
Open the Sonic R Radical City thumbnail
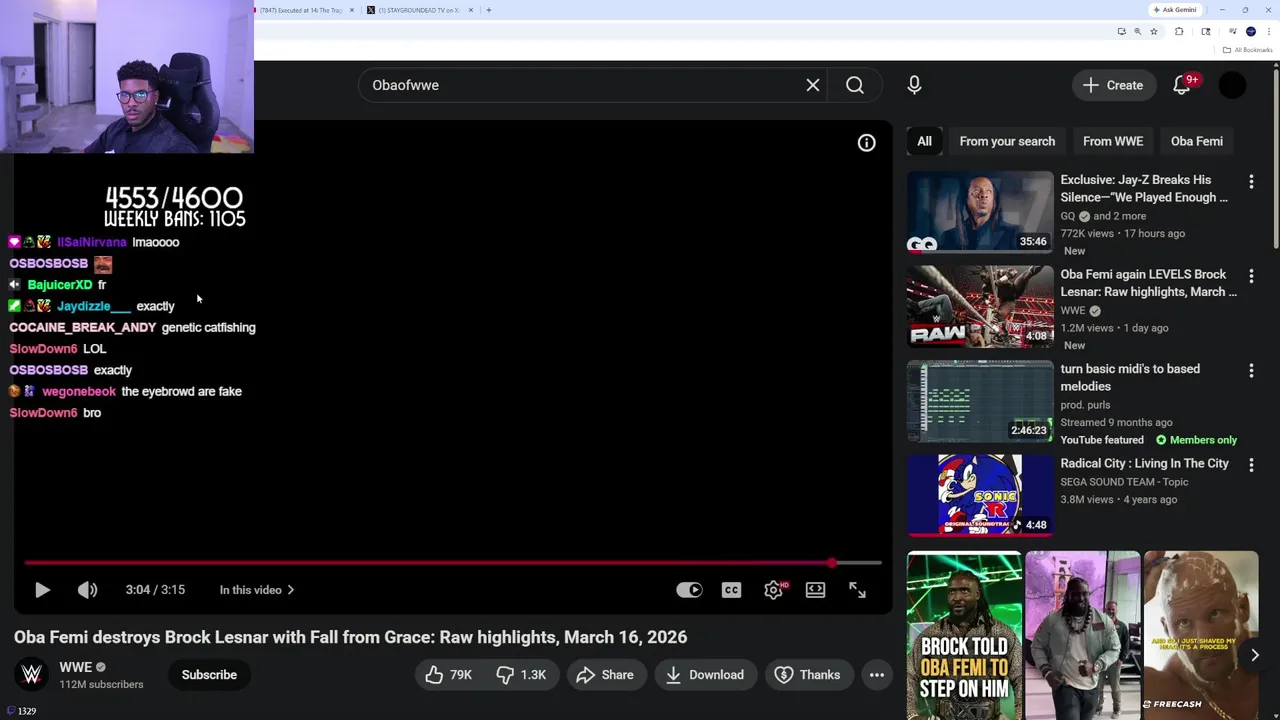(x=980, y=495)
